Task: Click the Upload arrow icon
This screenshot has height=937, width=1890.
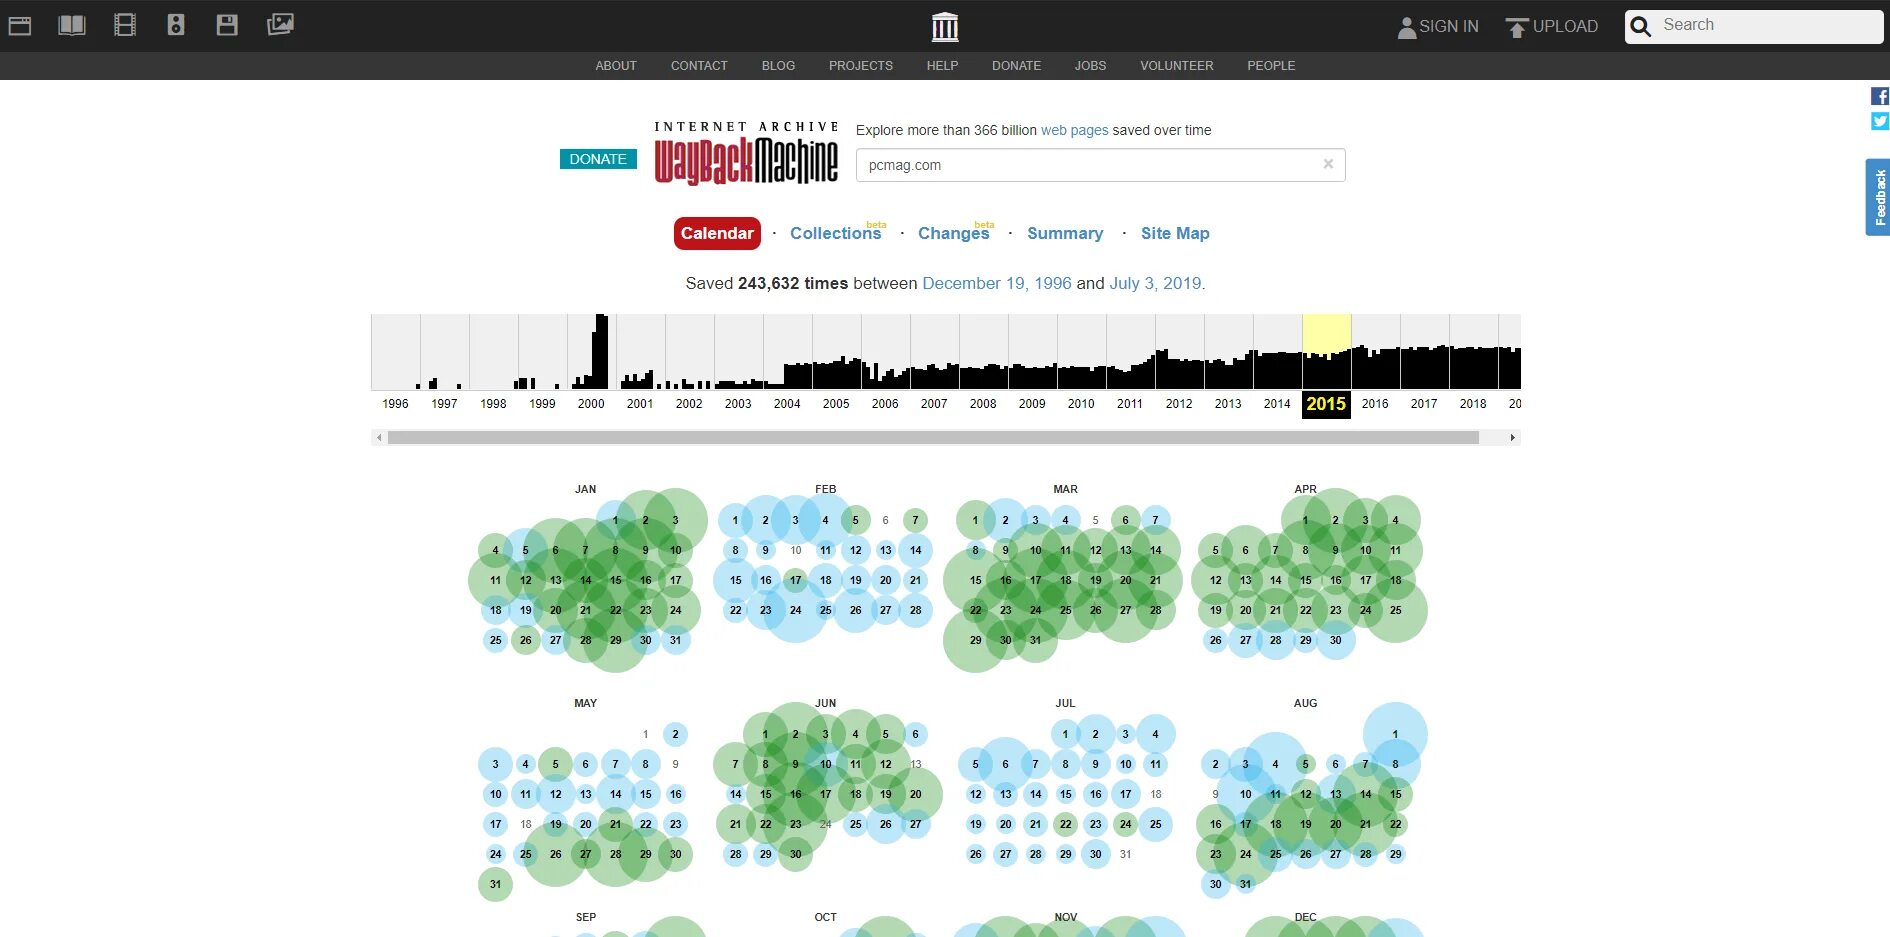Action: click(x=1517, y=27)
